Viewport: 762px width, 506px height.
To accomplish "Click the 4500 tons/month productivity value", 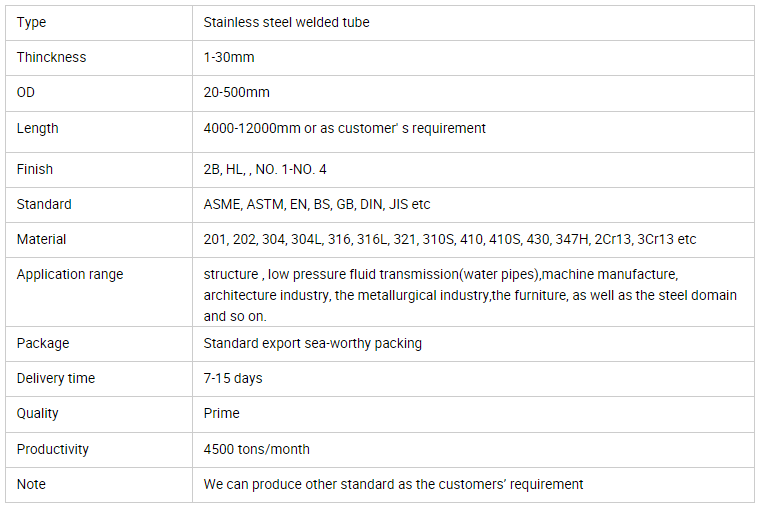I will tap(257, 449).
